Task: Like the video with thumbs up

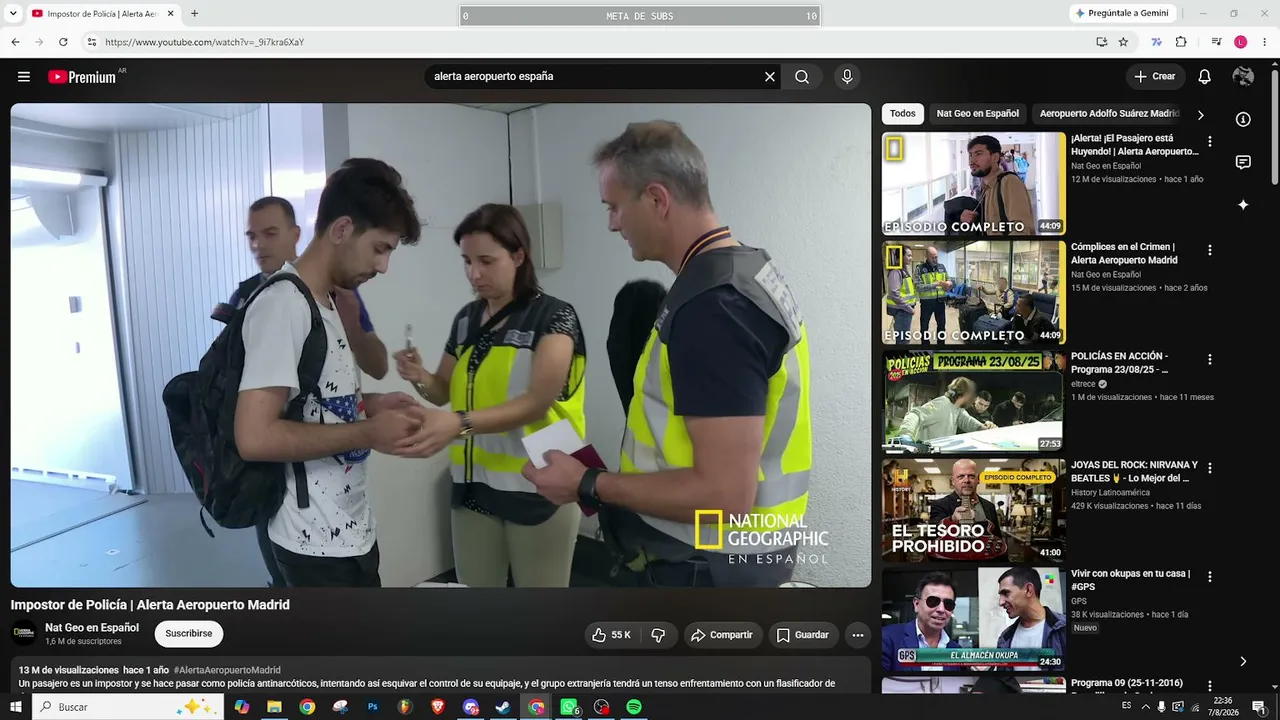Action: point(611,635)
